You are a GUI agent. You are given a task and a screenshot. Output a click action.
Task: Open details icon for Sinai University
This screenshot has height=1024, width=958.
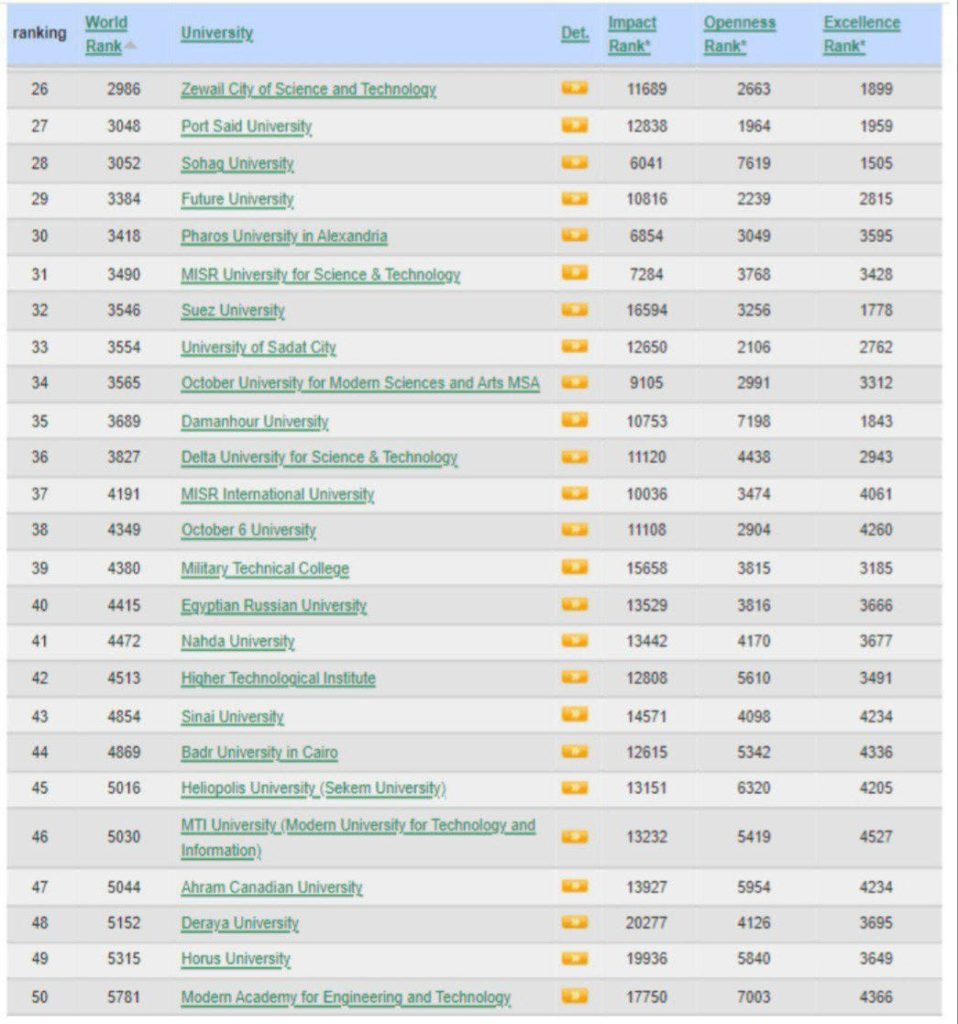(575, 715)
